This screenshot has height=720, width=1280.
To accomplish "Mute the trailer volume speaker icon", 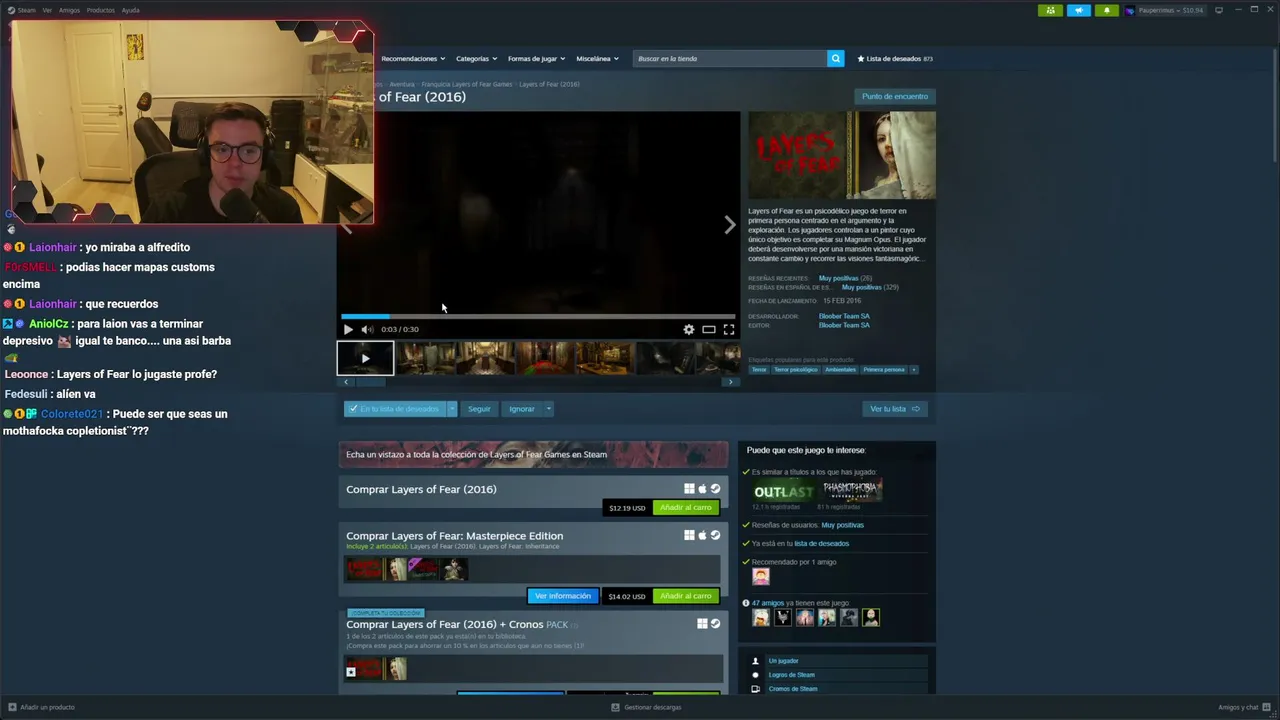I will click(367, 329).
